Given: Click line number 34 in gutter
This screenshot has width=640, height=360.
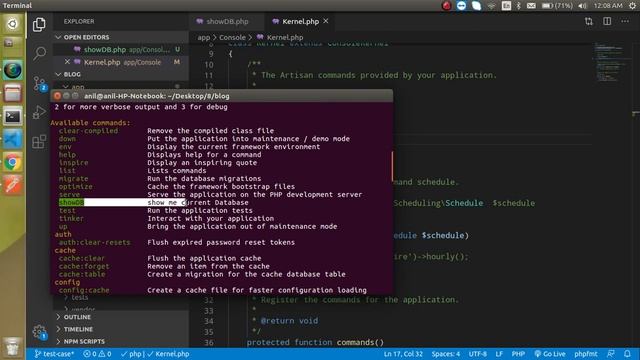Looking at the screenshot, I should (209, 321).
